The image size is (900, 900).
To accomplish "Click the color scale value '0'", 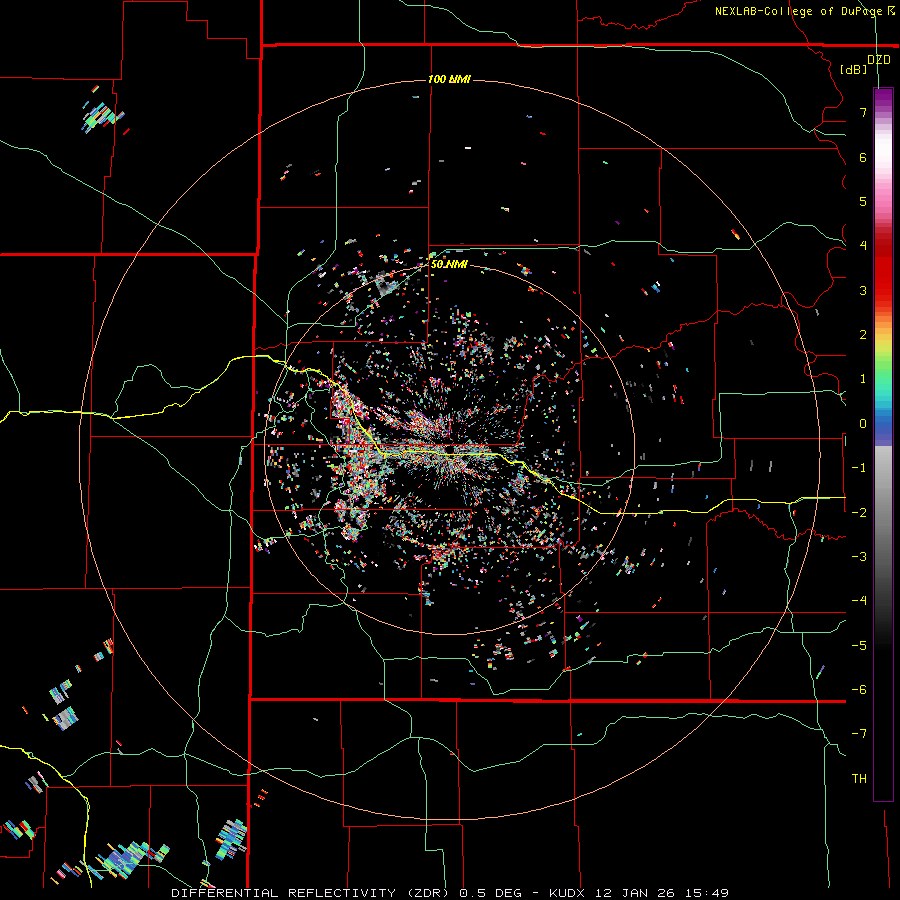I will pyautogui.click(x=863, y=424).
